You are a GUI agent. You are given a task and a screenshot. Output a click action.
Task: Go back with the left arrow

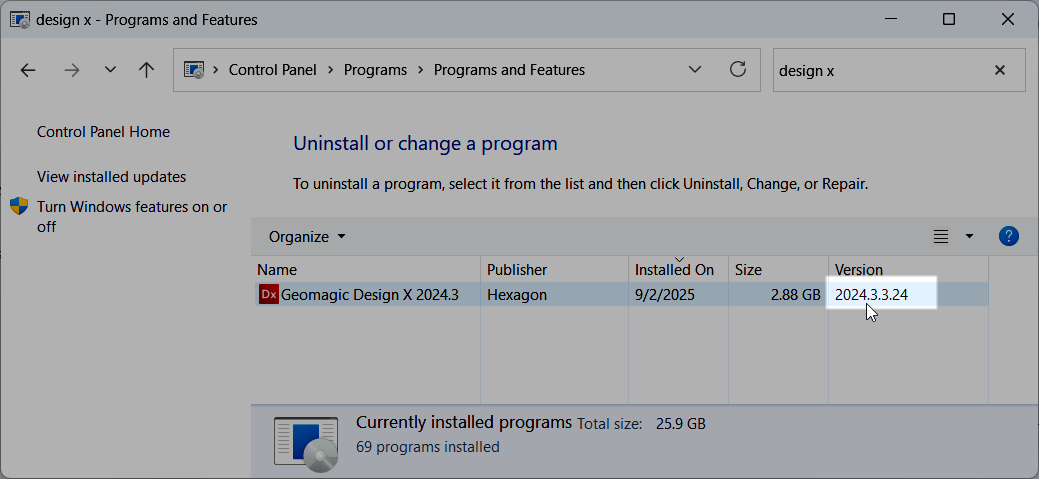point(28,70)
